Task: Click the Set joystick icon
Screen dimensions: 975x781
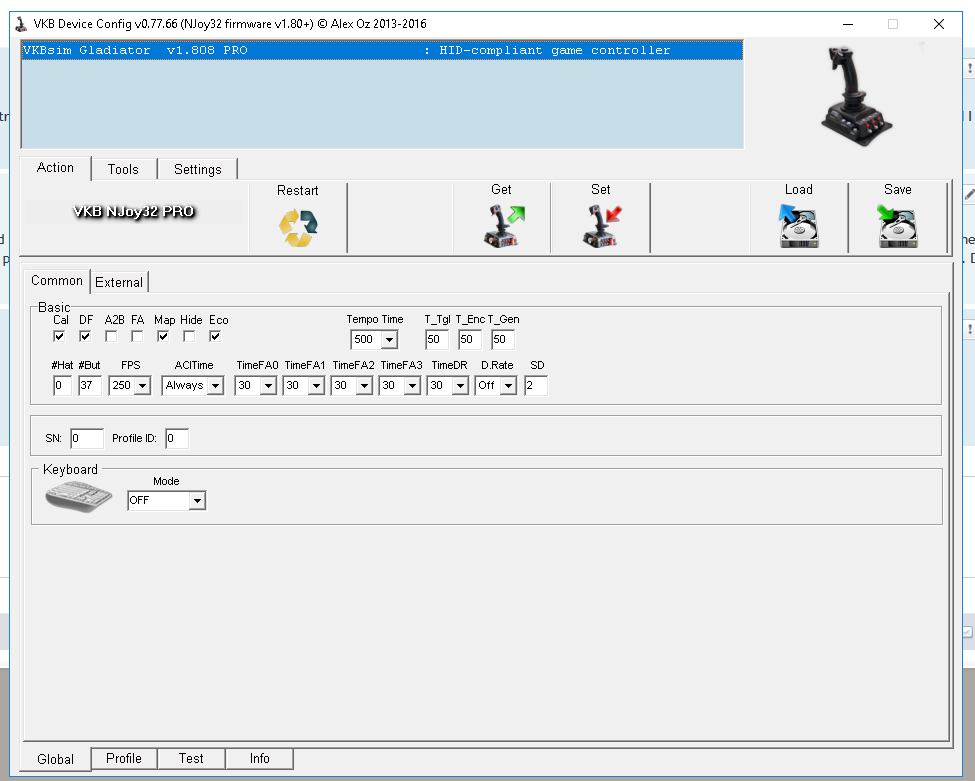Action: coord(602,227)
